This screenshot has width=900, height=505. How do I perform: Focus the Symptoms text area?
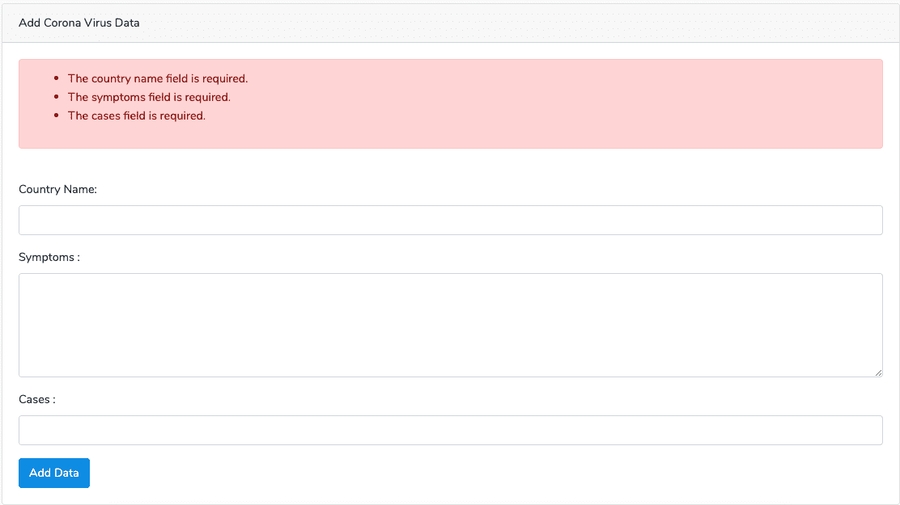(450, 325)
